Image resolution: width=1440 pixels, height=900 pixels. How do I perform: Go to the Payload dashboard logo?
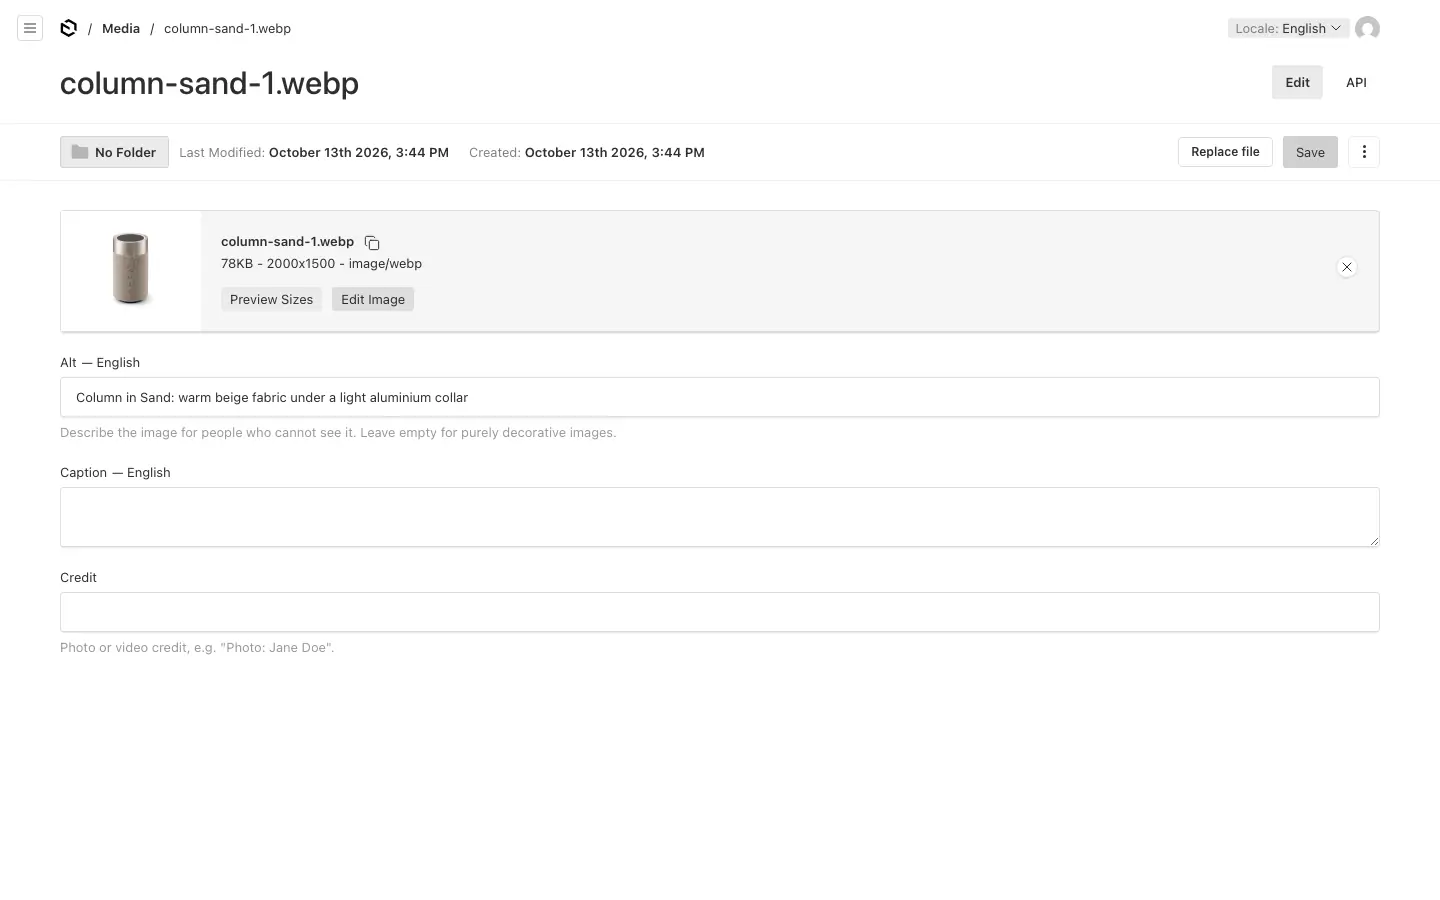68,28
